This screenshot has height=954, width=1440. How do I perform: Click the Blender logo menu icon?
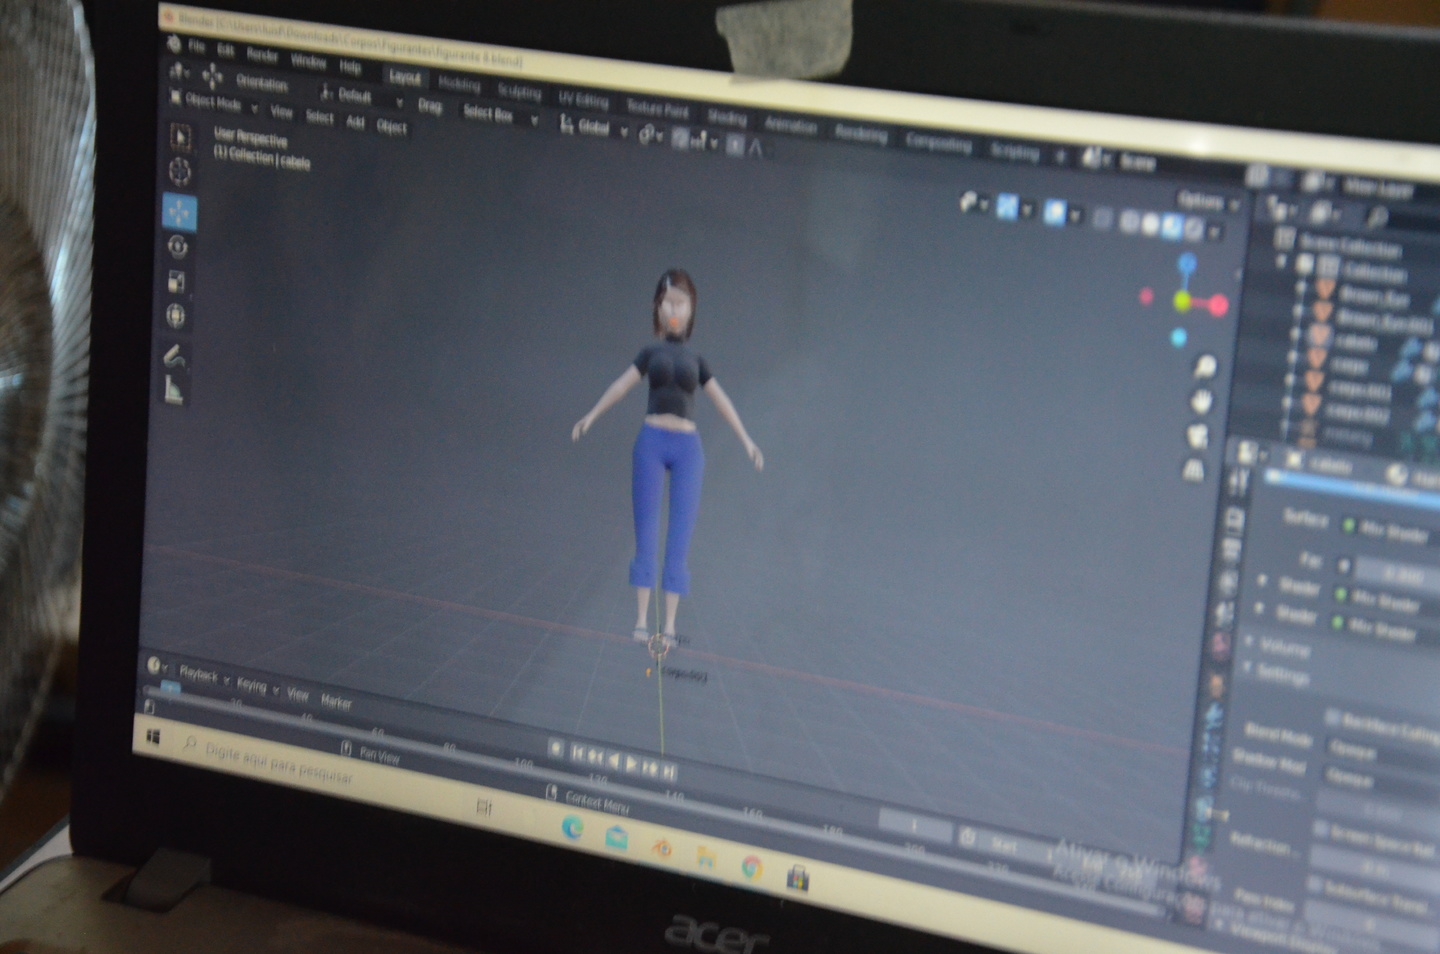tap(174, 44)
